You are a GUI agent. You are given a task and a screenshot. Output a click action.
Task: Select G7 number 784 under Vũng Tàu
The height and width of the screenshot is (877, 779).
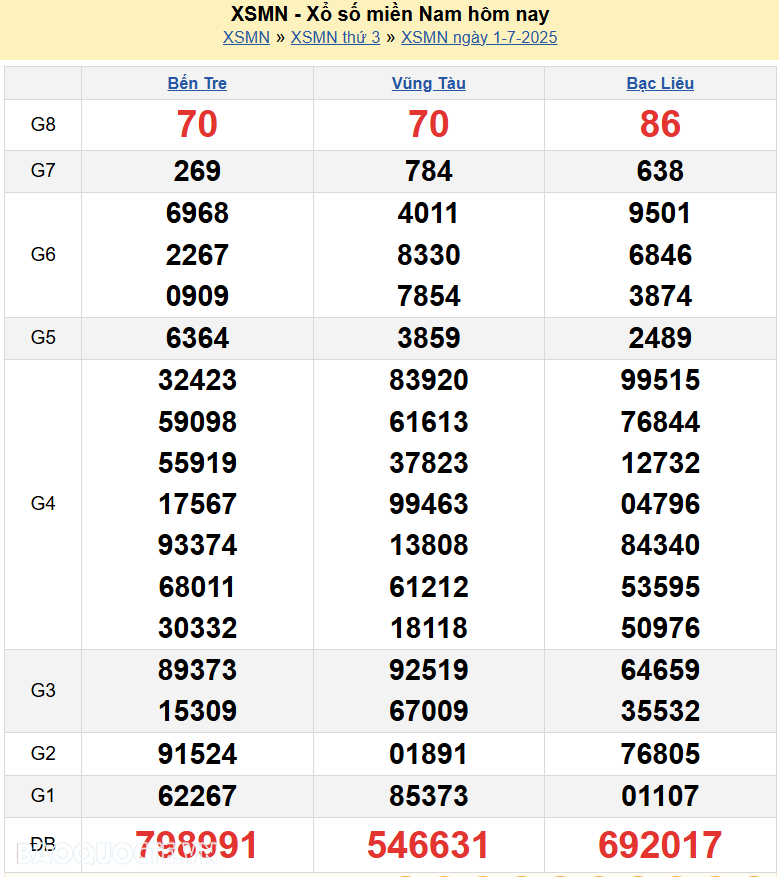click(429, 171)
